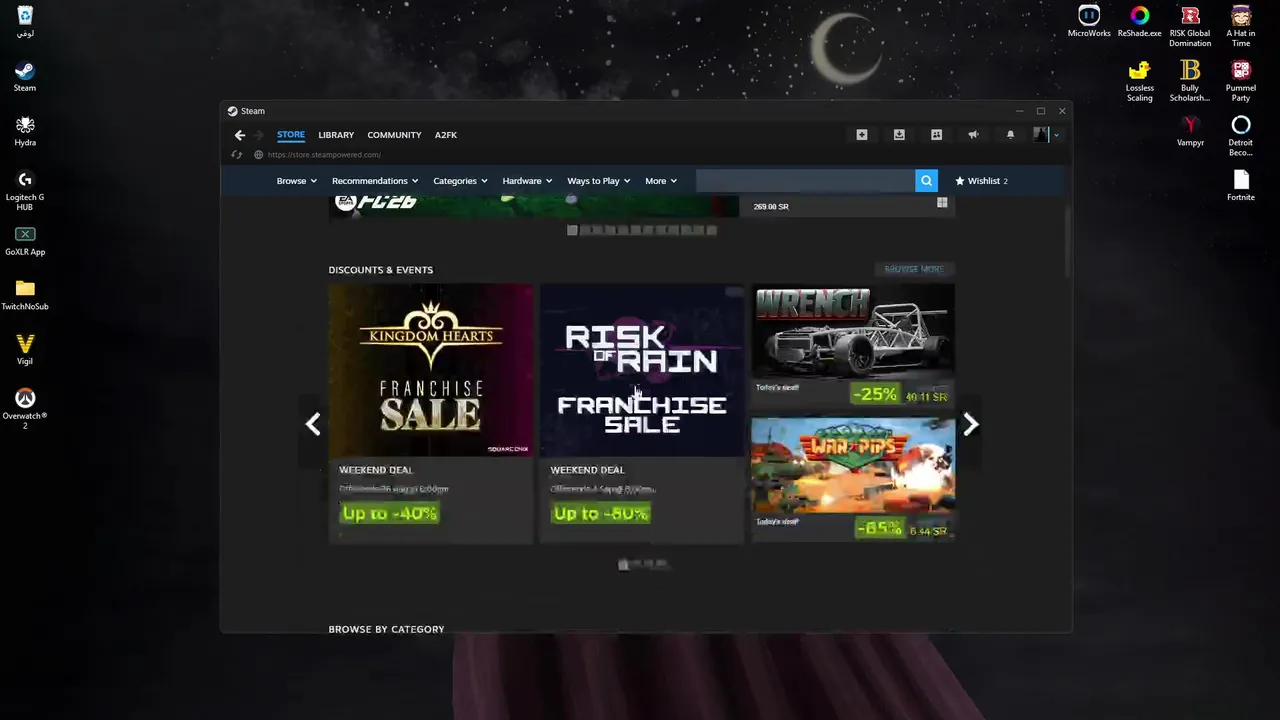Launch ReShade.exe from desktop

[1140, 22]
